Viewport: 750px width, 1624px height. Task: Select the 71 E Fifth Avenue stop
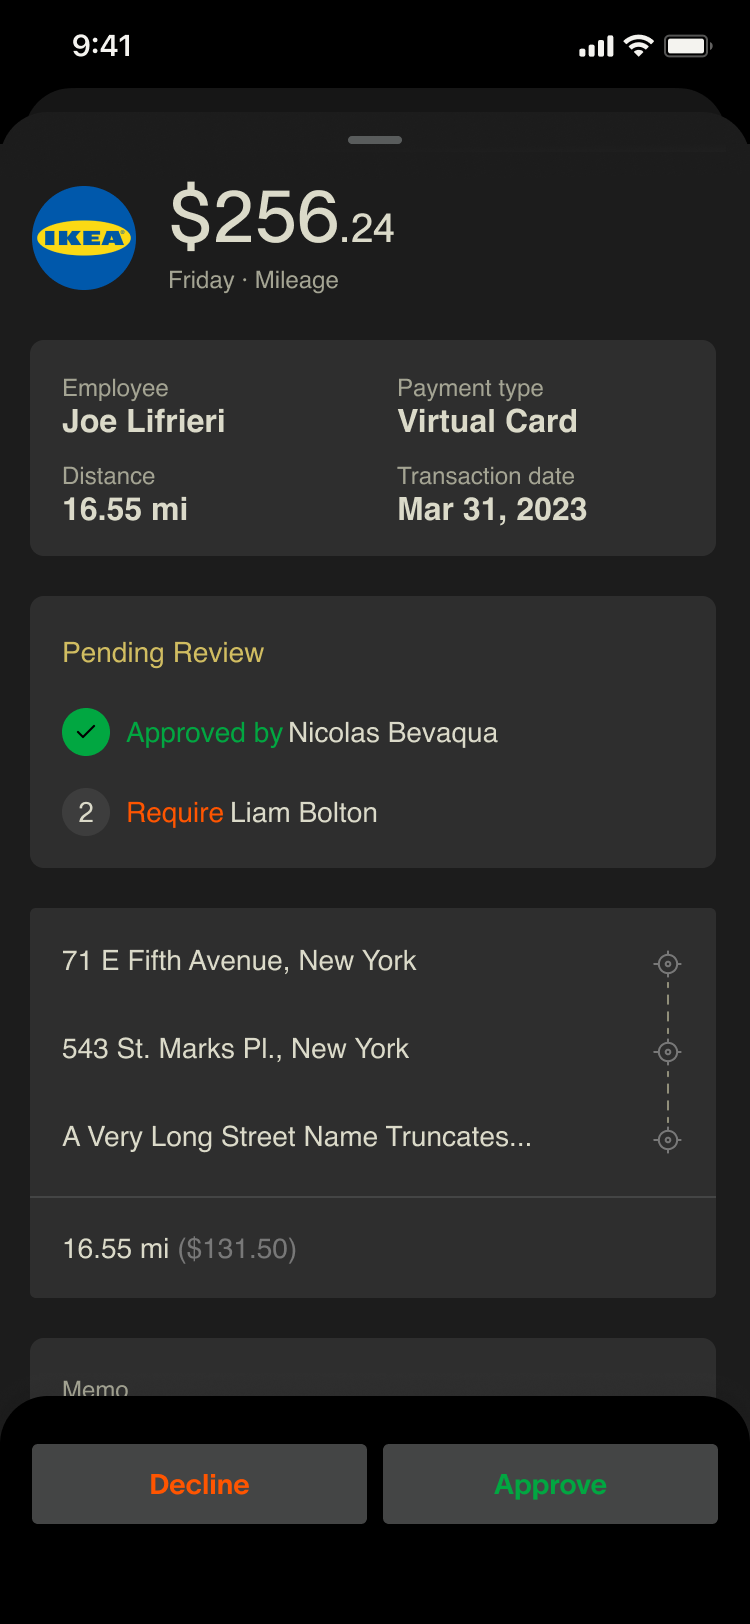point(239,961)
